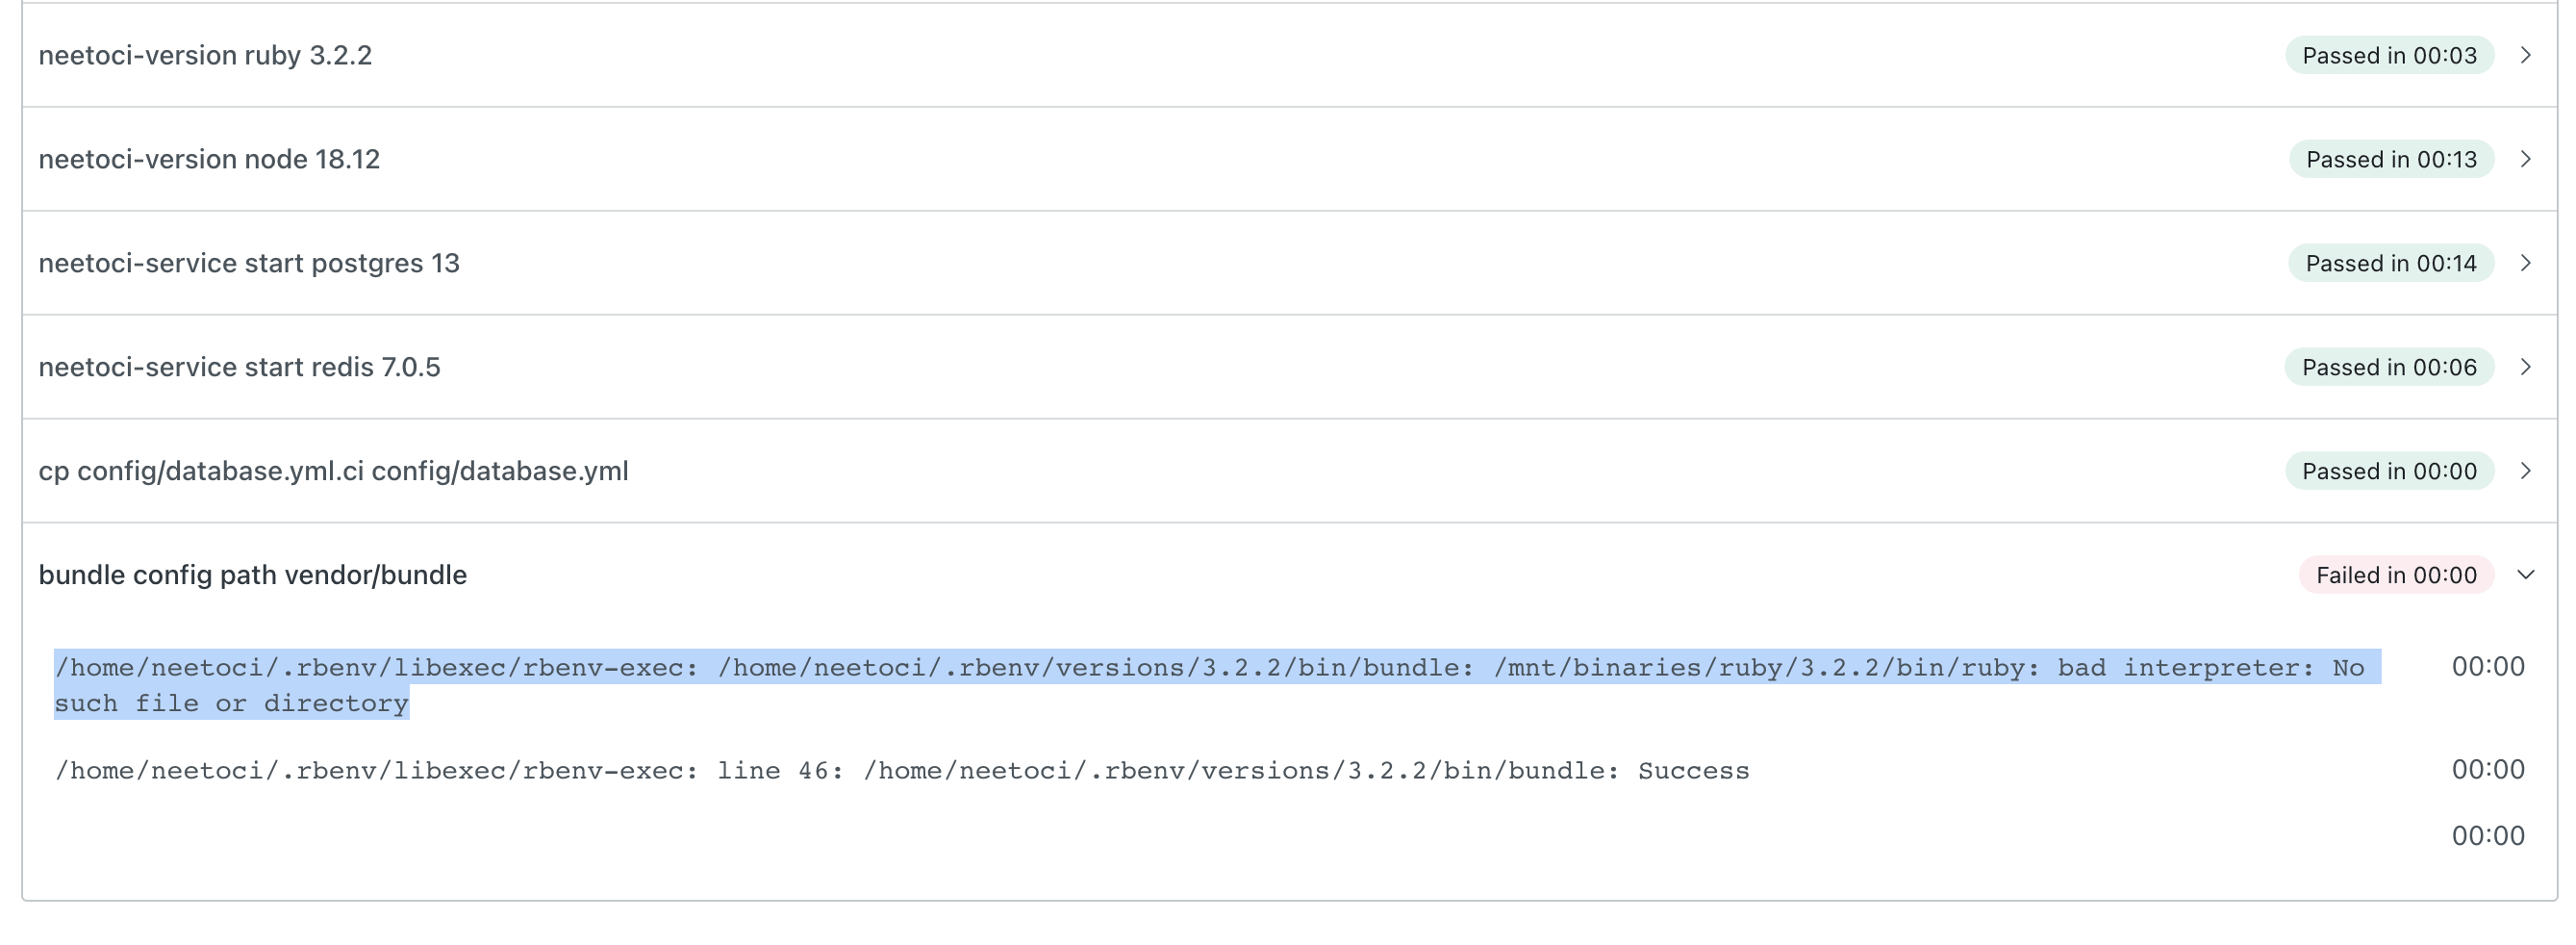Click the 'Passed in 00:06' status badge
2576x945 pixels.
(x=2388, y=367)
